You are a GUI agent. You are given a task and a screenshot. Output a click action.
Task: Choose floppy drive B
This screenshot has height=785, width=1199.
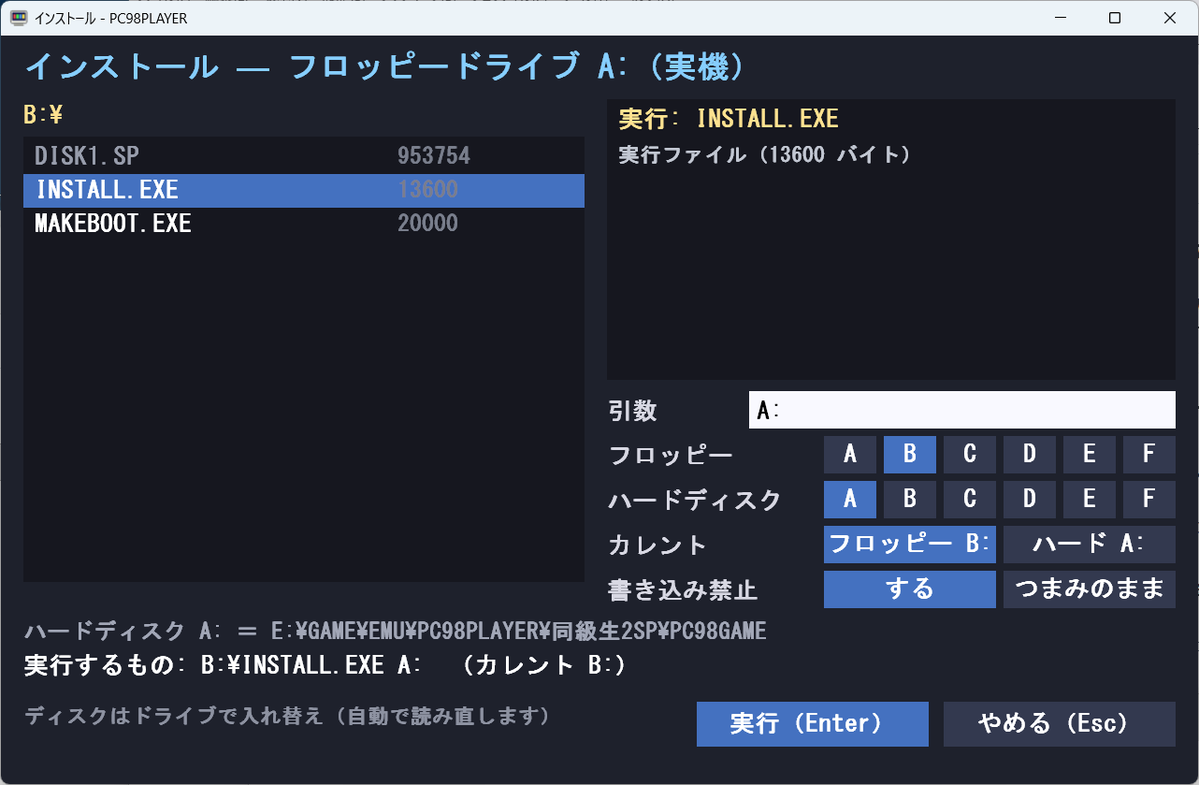[909, 455]
